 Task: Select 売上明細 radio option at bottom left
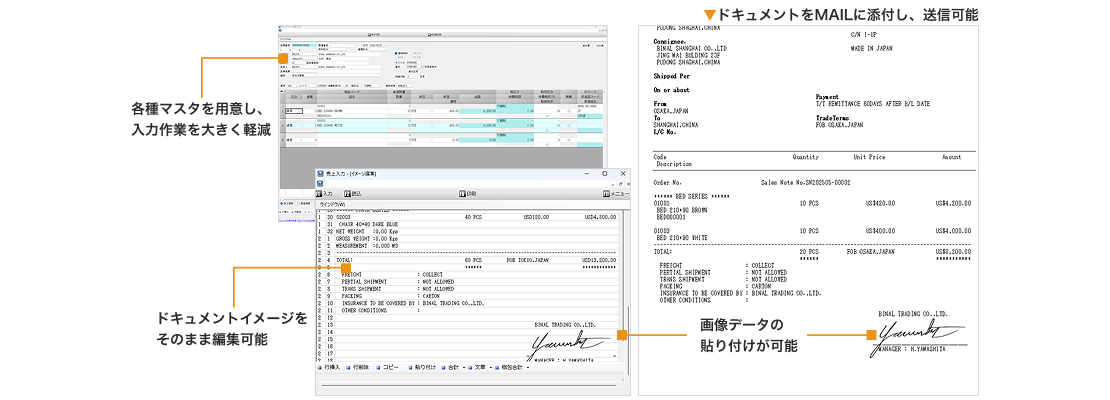281,202
